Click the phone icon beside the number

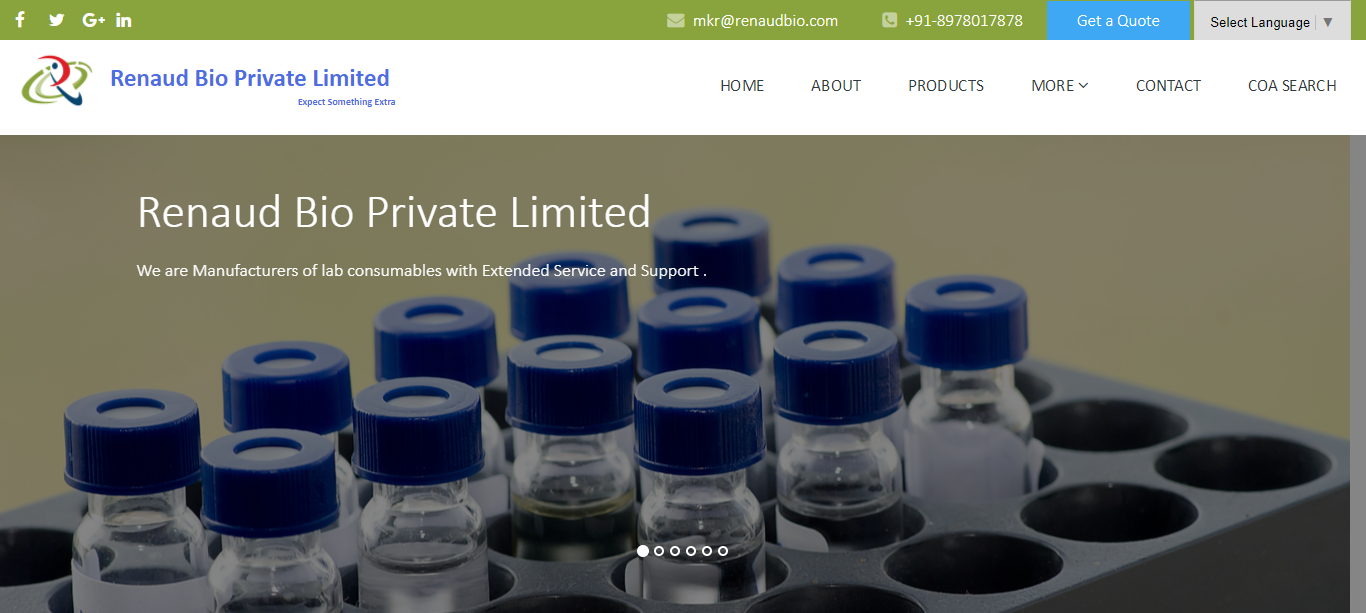point(889,20)
